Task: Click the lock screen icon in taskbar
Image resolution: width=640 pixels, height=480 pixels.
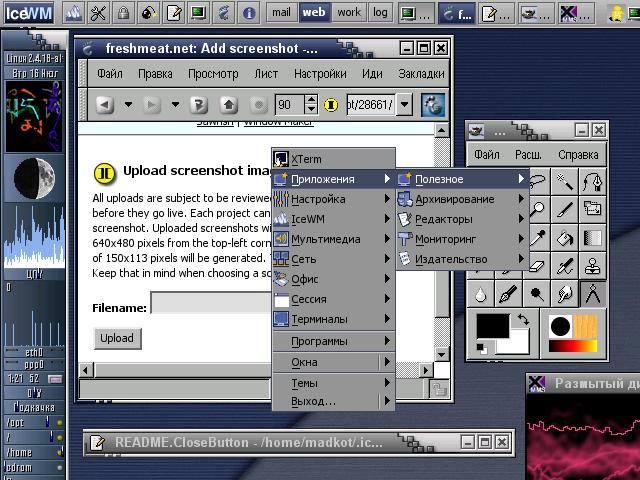Action: [x=123, y=13]
